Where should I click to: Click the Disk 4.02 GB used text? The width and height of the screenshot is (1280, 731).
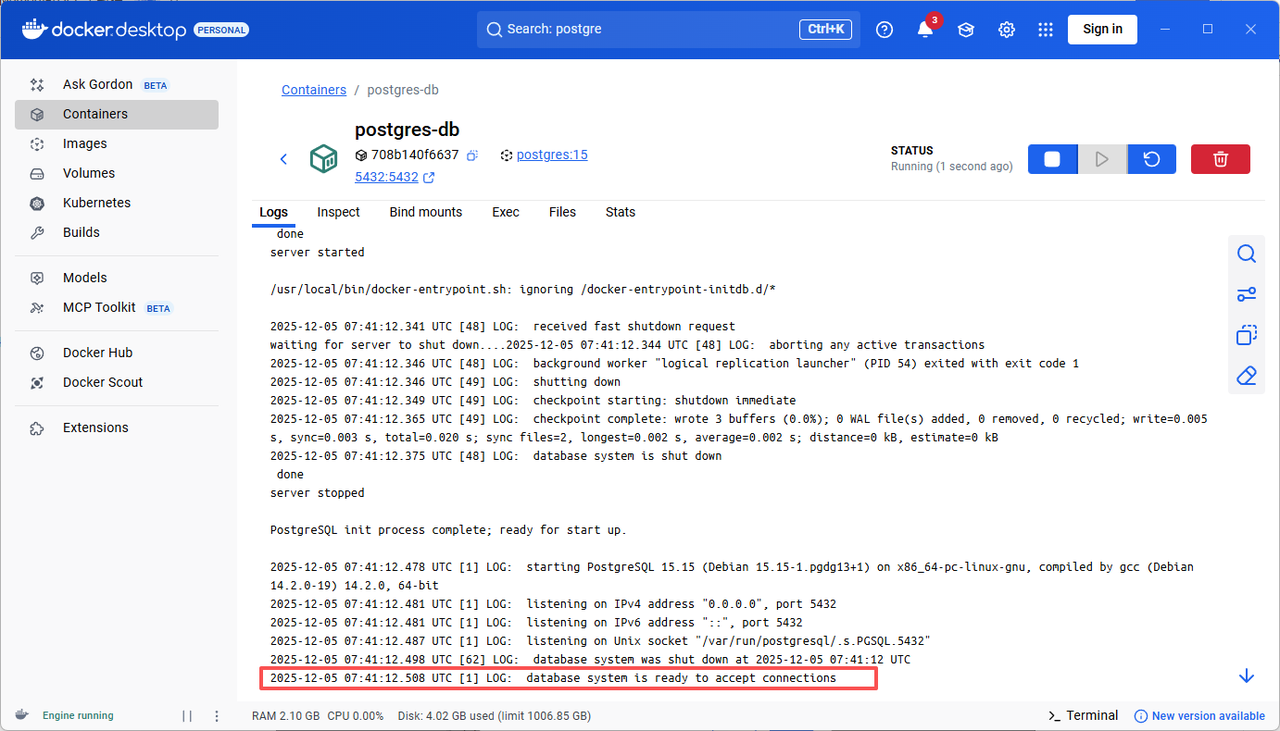coord(494,716)
